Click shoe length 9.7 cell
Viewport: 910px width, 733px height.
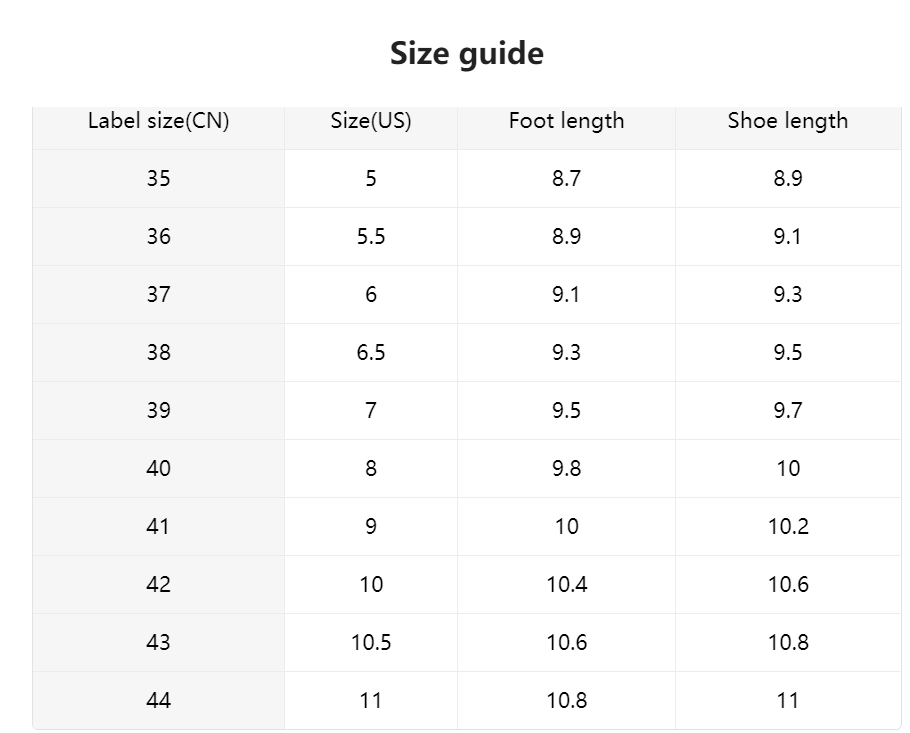pos(788,411)
